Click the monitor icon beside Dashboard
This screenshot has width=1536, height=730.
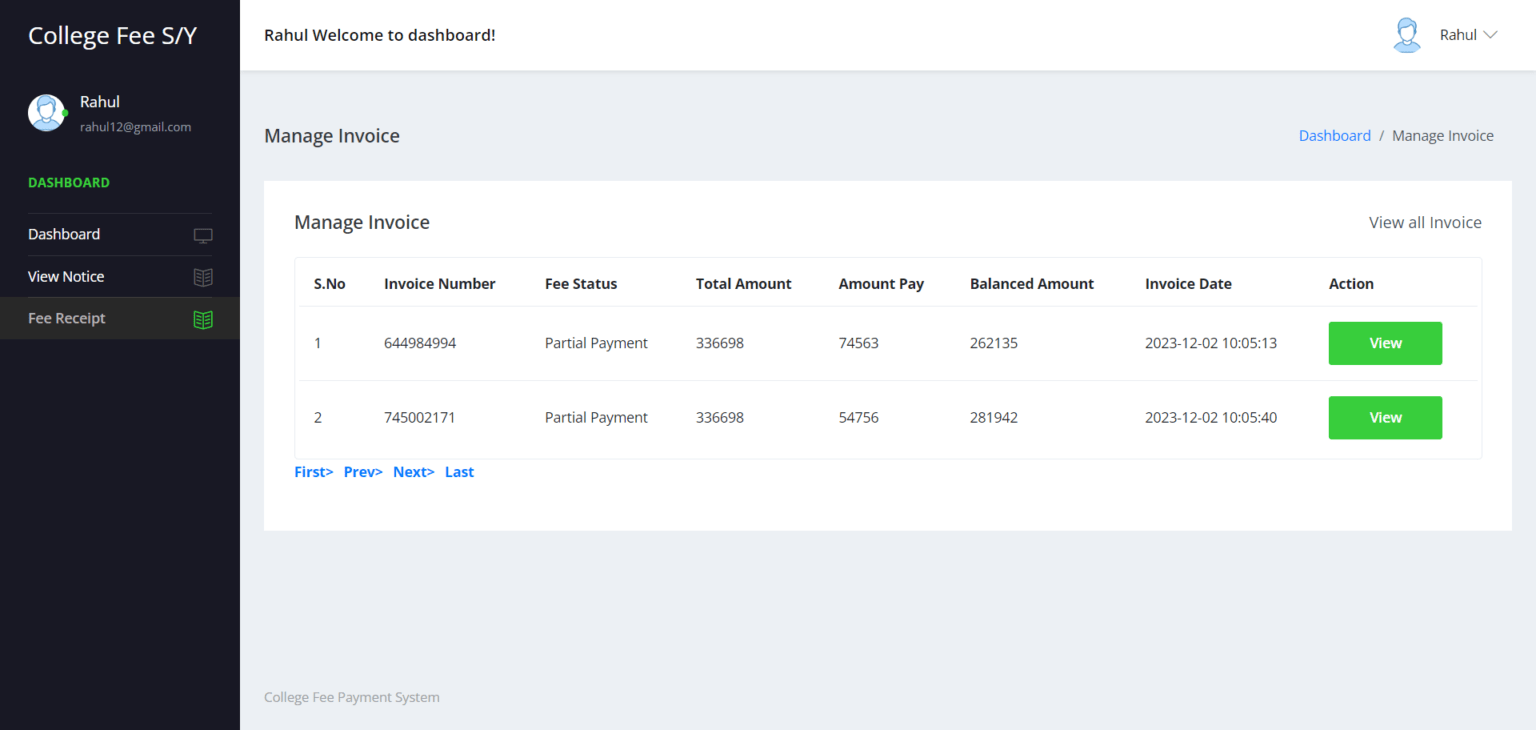(x=203, y=236)
